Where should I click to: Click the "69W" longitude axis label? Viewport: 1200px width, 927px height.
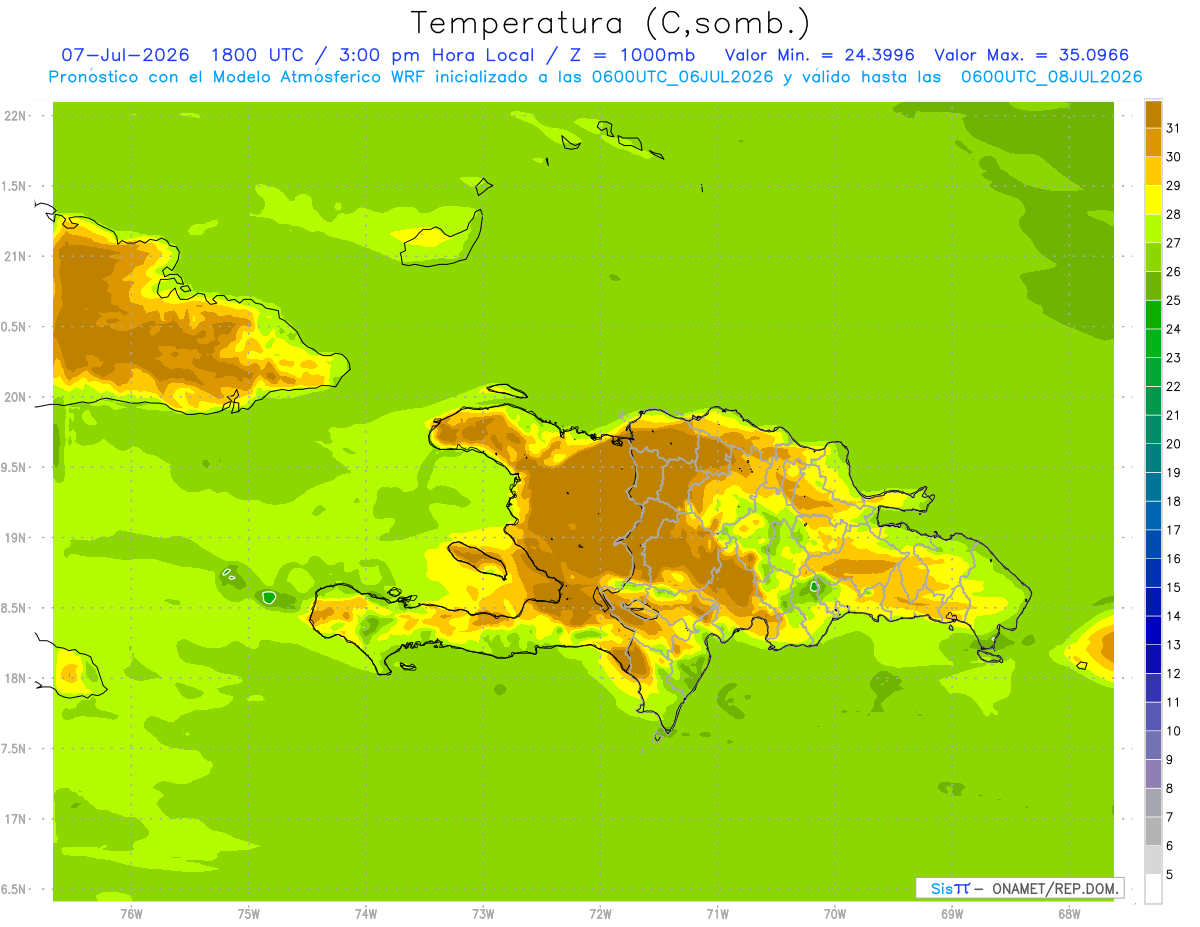point(952,913)
